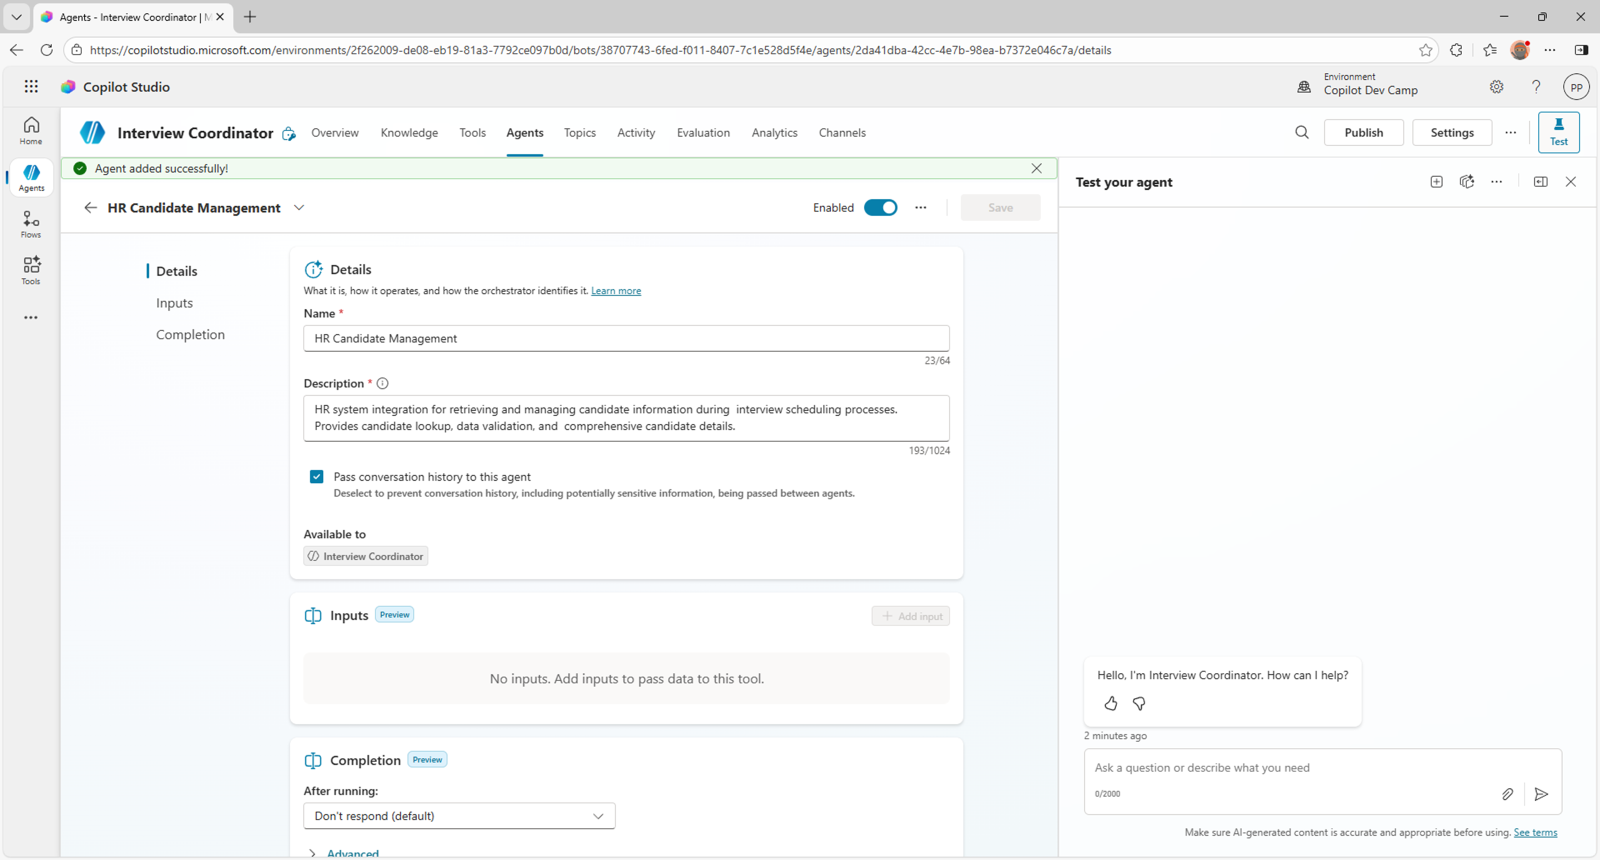Open a new browser tab
The image size is (1600, 860).
[x=250, y=17]
